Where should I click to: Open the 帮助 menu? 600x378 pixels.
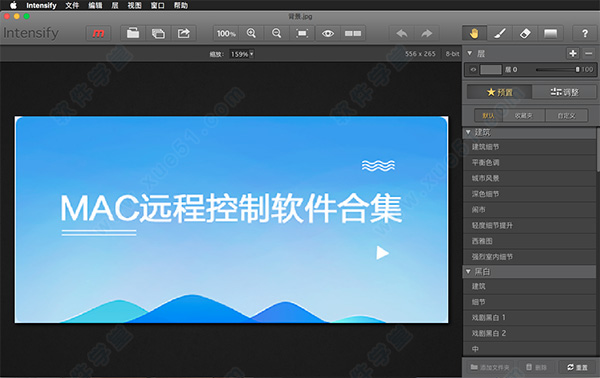(x=181, y=5)
